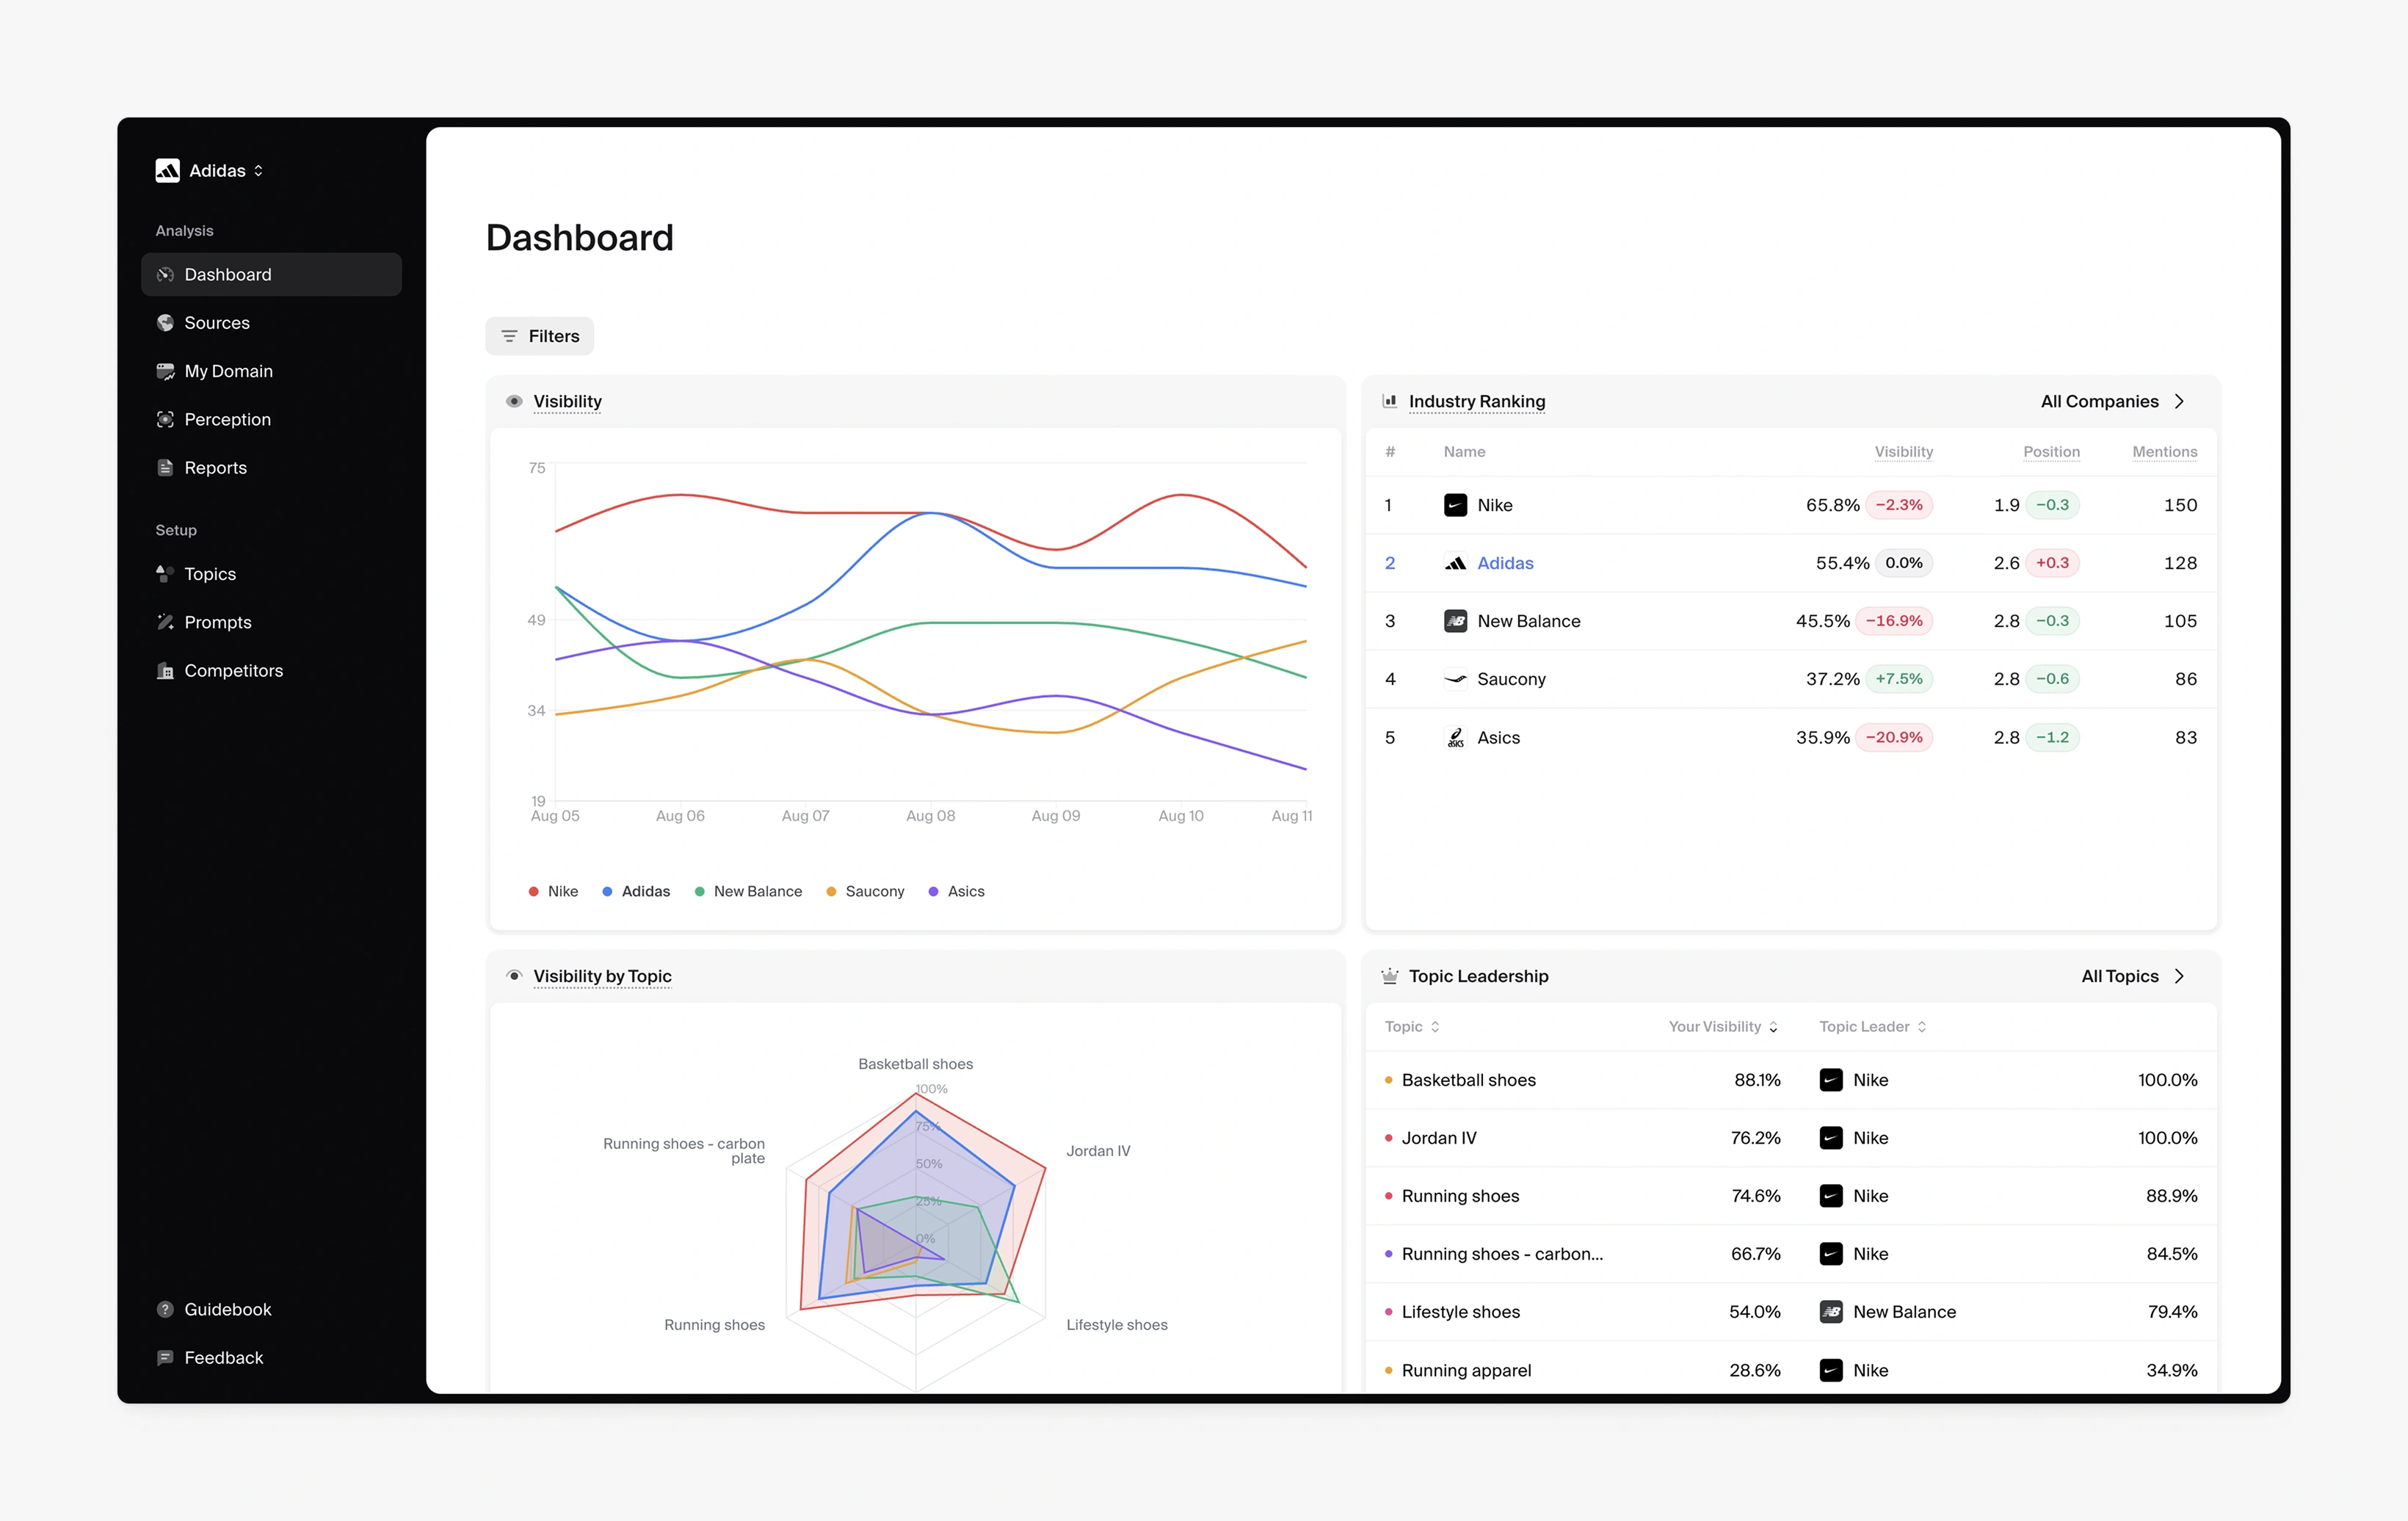Click the Perception icon in sidebar

(165, 419)
